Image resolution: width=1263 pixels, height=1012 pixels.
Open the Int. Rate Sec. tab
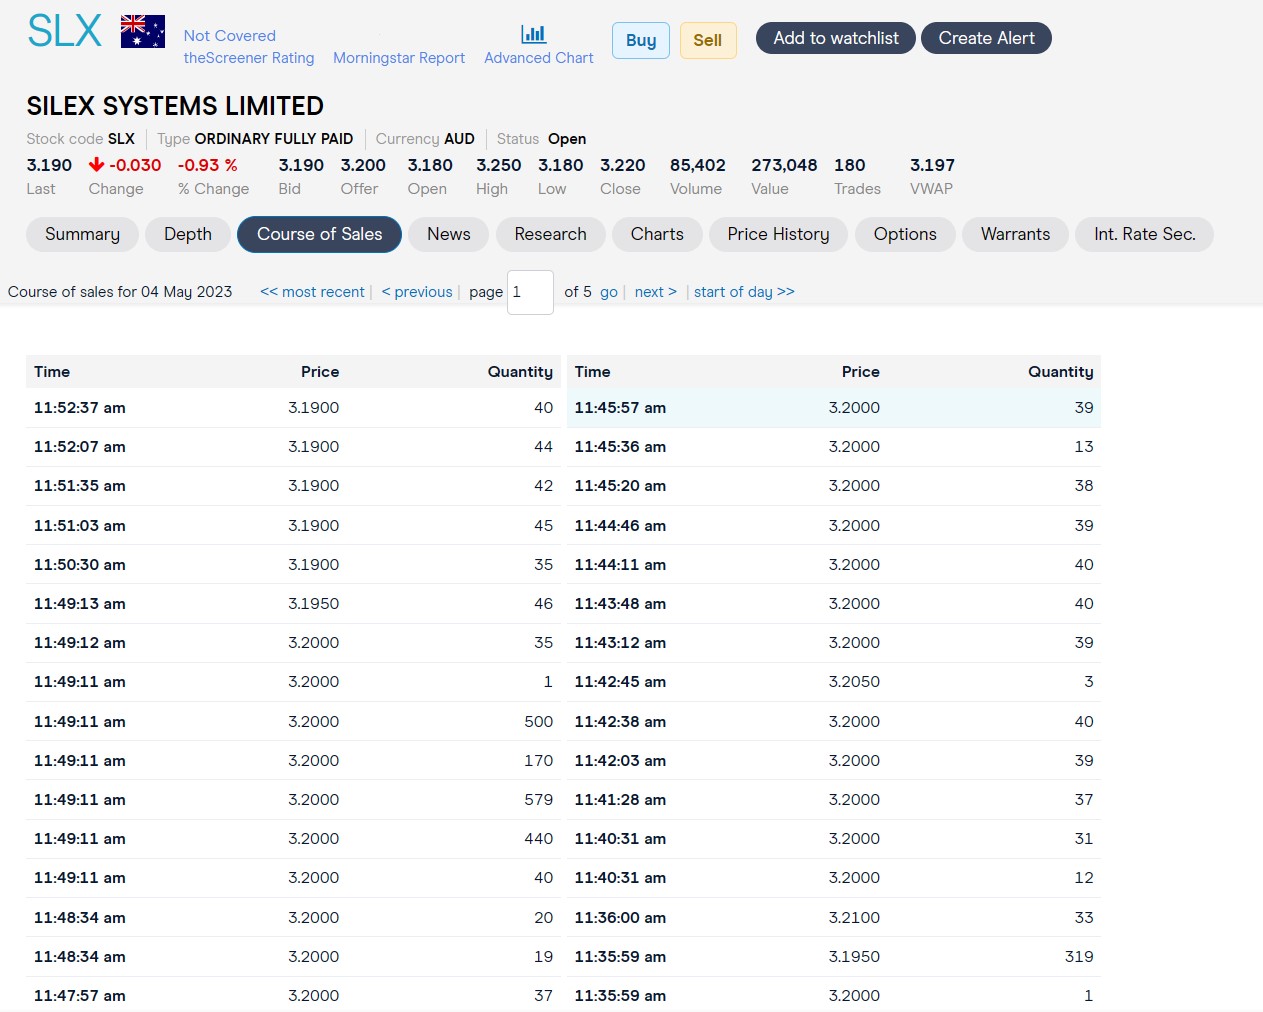click(x=1144, y=234)
